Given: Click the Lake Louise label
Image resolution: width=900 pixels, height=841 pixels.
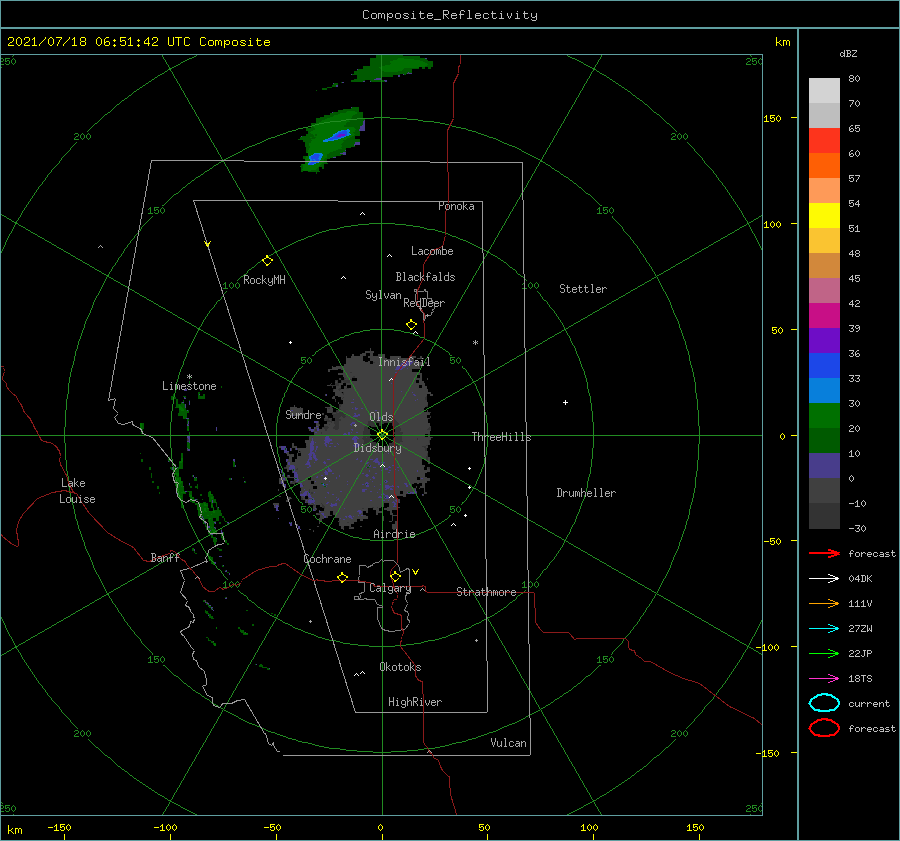Looking at the screenshot, I should point(77,491).
